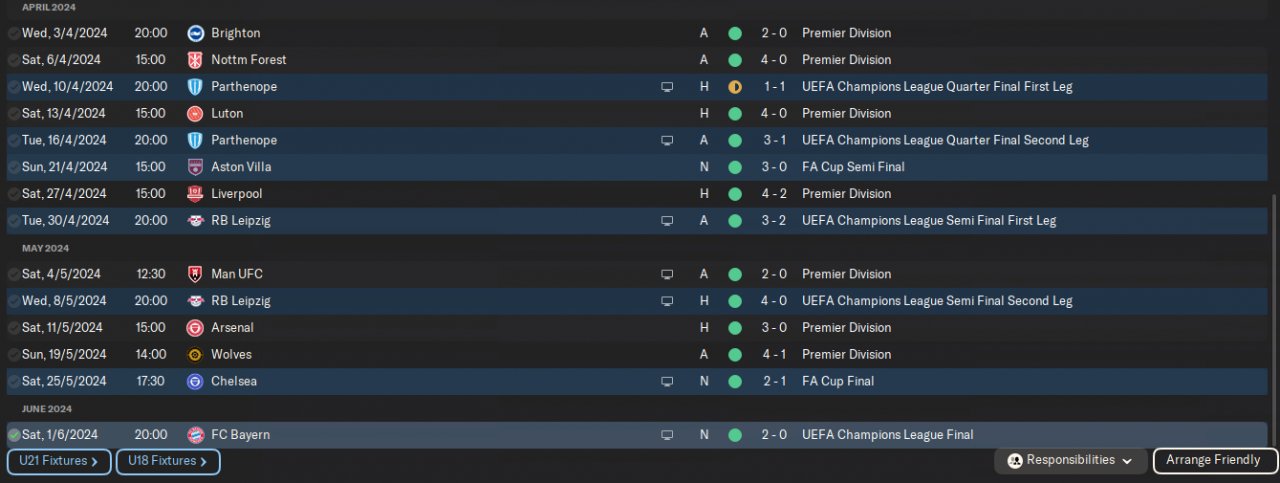
Task: Click TV icon on Man UFC fixture
Action: (x=667, y=274)
